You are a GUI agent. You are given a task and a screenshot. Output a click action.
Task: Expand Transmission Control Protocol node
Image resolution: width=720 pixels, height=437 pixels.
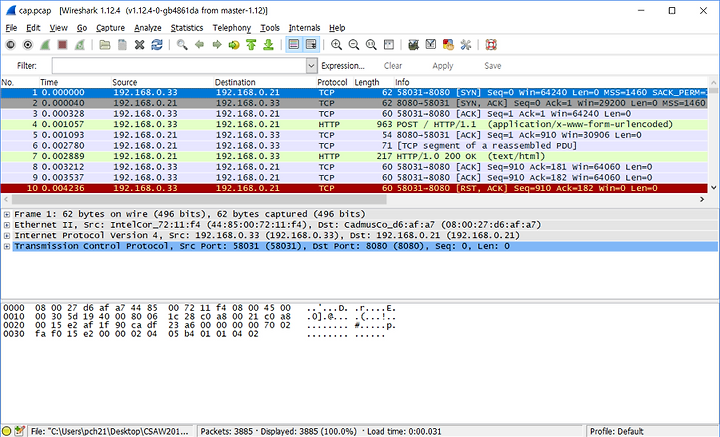pyautogui.click(x=7, y=246)
